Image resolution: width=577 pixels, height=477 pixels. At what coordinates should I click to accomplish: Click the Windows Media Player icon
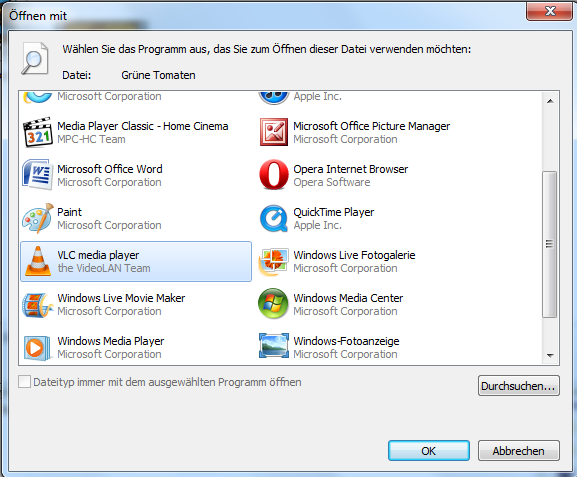pyautogui.click(x=38, y=347)
